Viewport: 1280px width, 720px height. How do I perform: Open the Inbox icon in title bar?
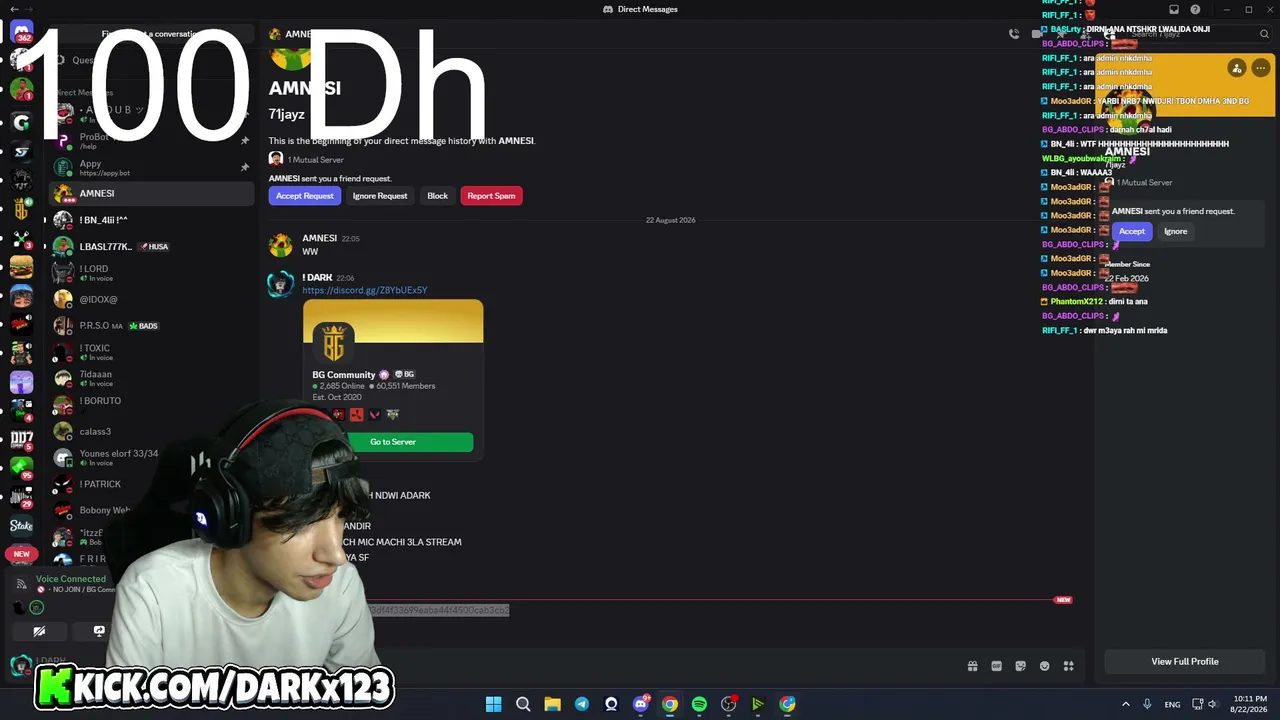1174,10
